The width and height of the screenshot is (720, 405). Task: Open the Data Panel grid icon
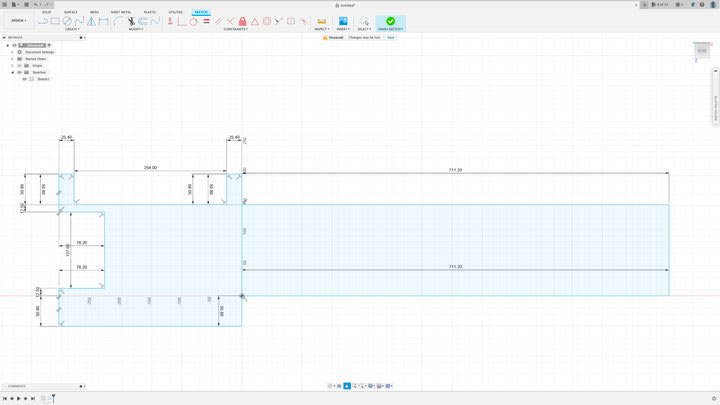(x=5, y=5)
